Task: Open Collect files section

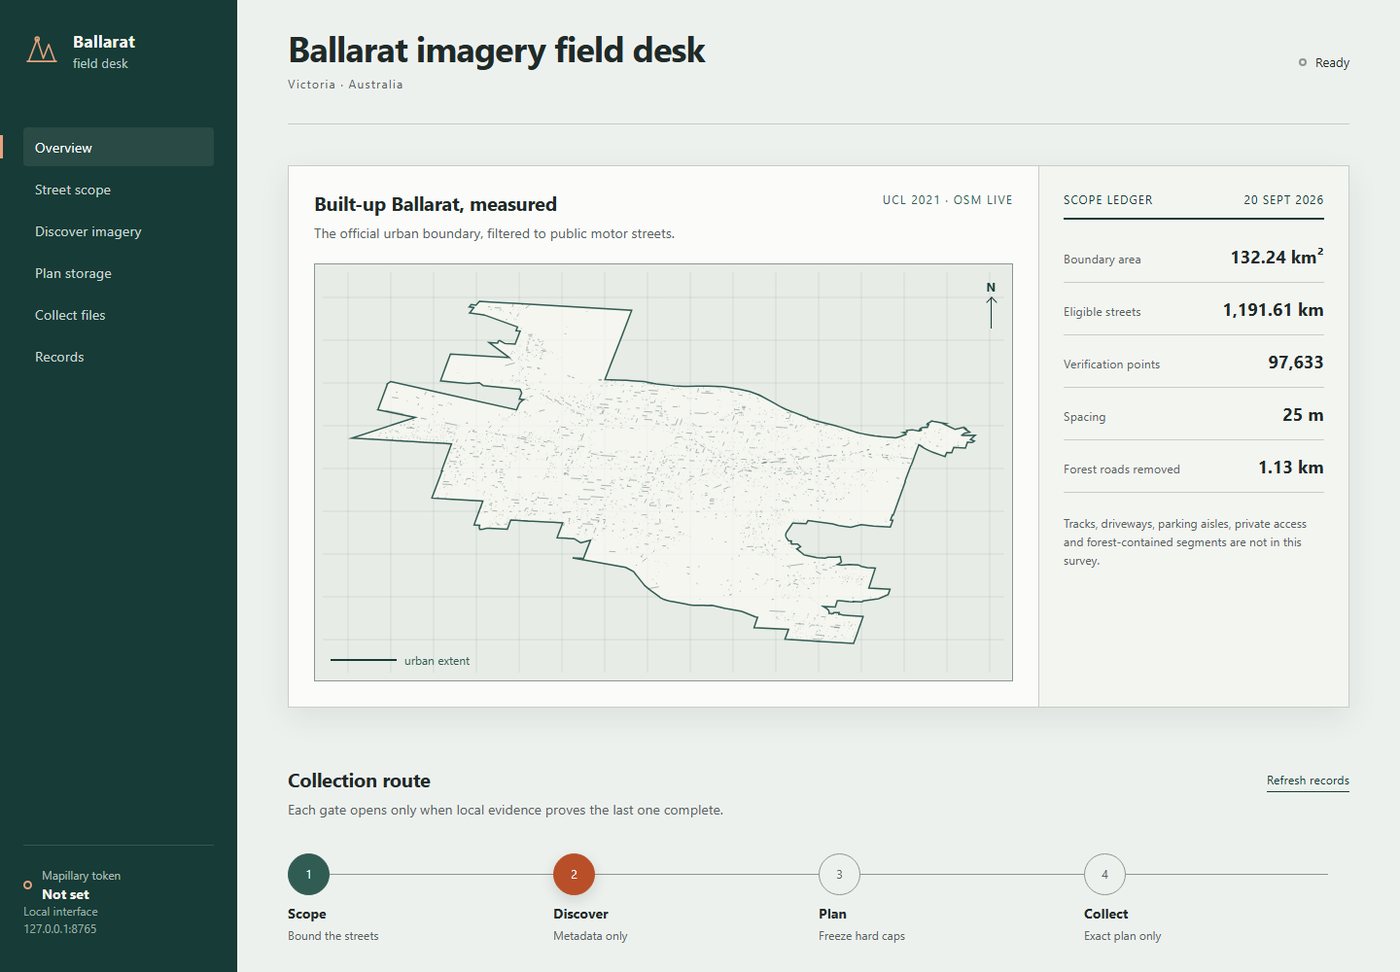Action: pyautogui.click(x=118, y=315)
